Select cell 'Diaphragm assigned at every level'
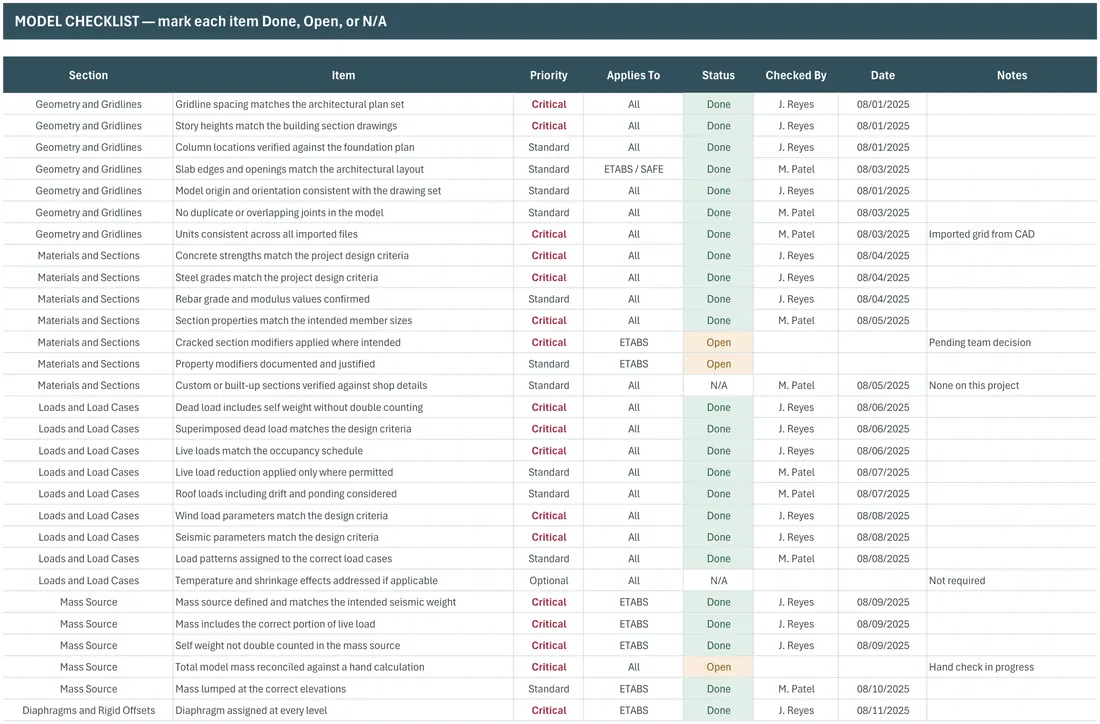This screenshot has width=1100, height=724. [343, 710]
